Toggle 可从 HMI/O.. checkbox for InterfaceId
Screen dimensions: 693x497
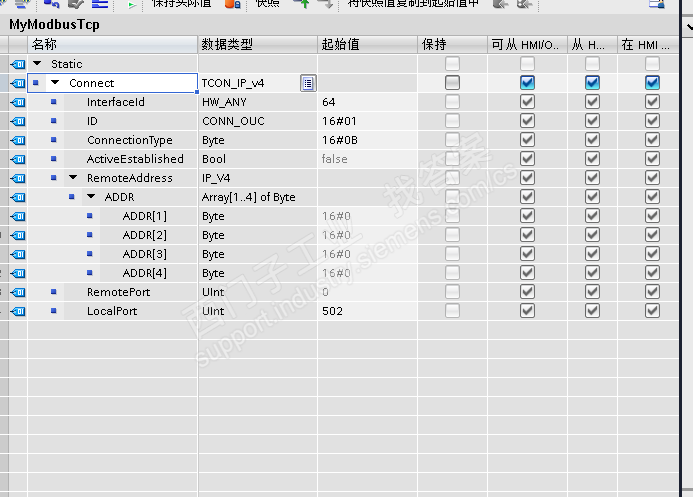[x=527, y=102]
